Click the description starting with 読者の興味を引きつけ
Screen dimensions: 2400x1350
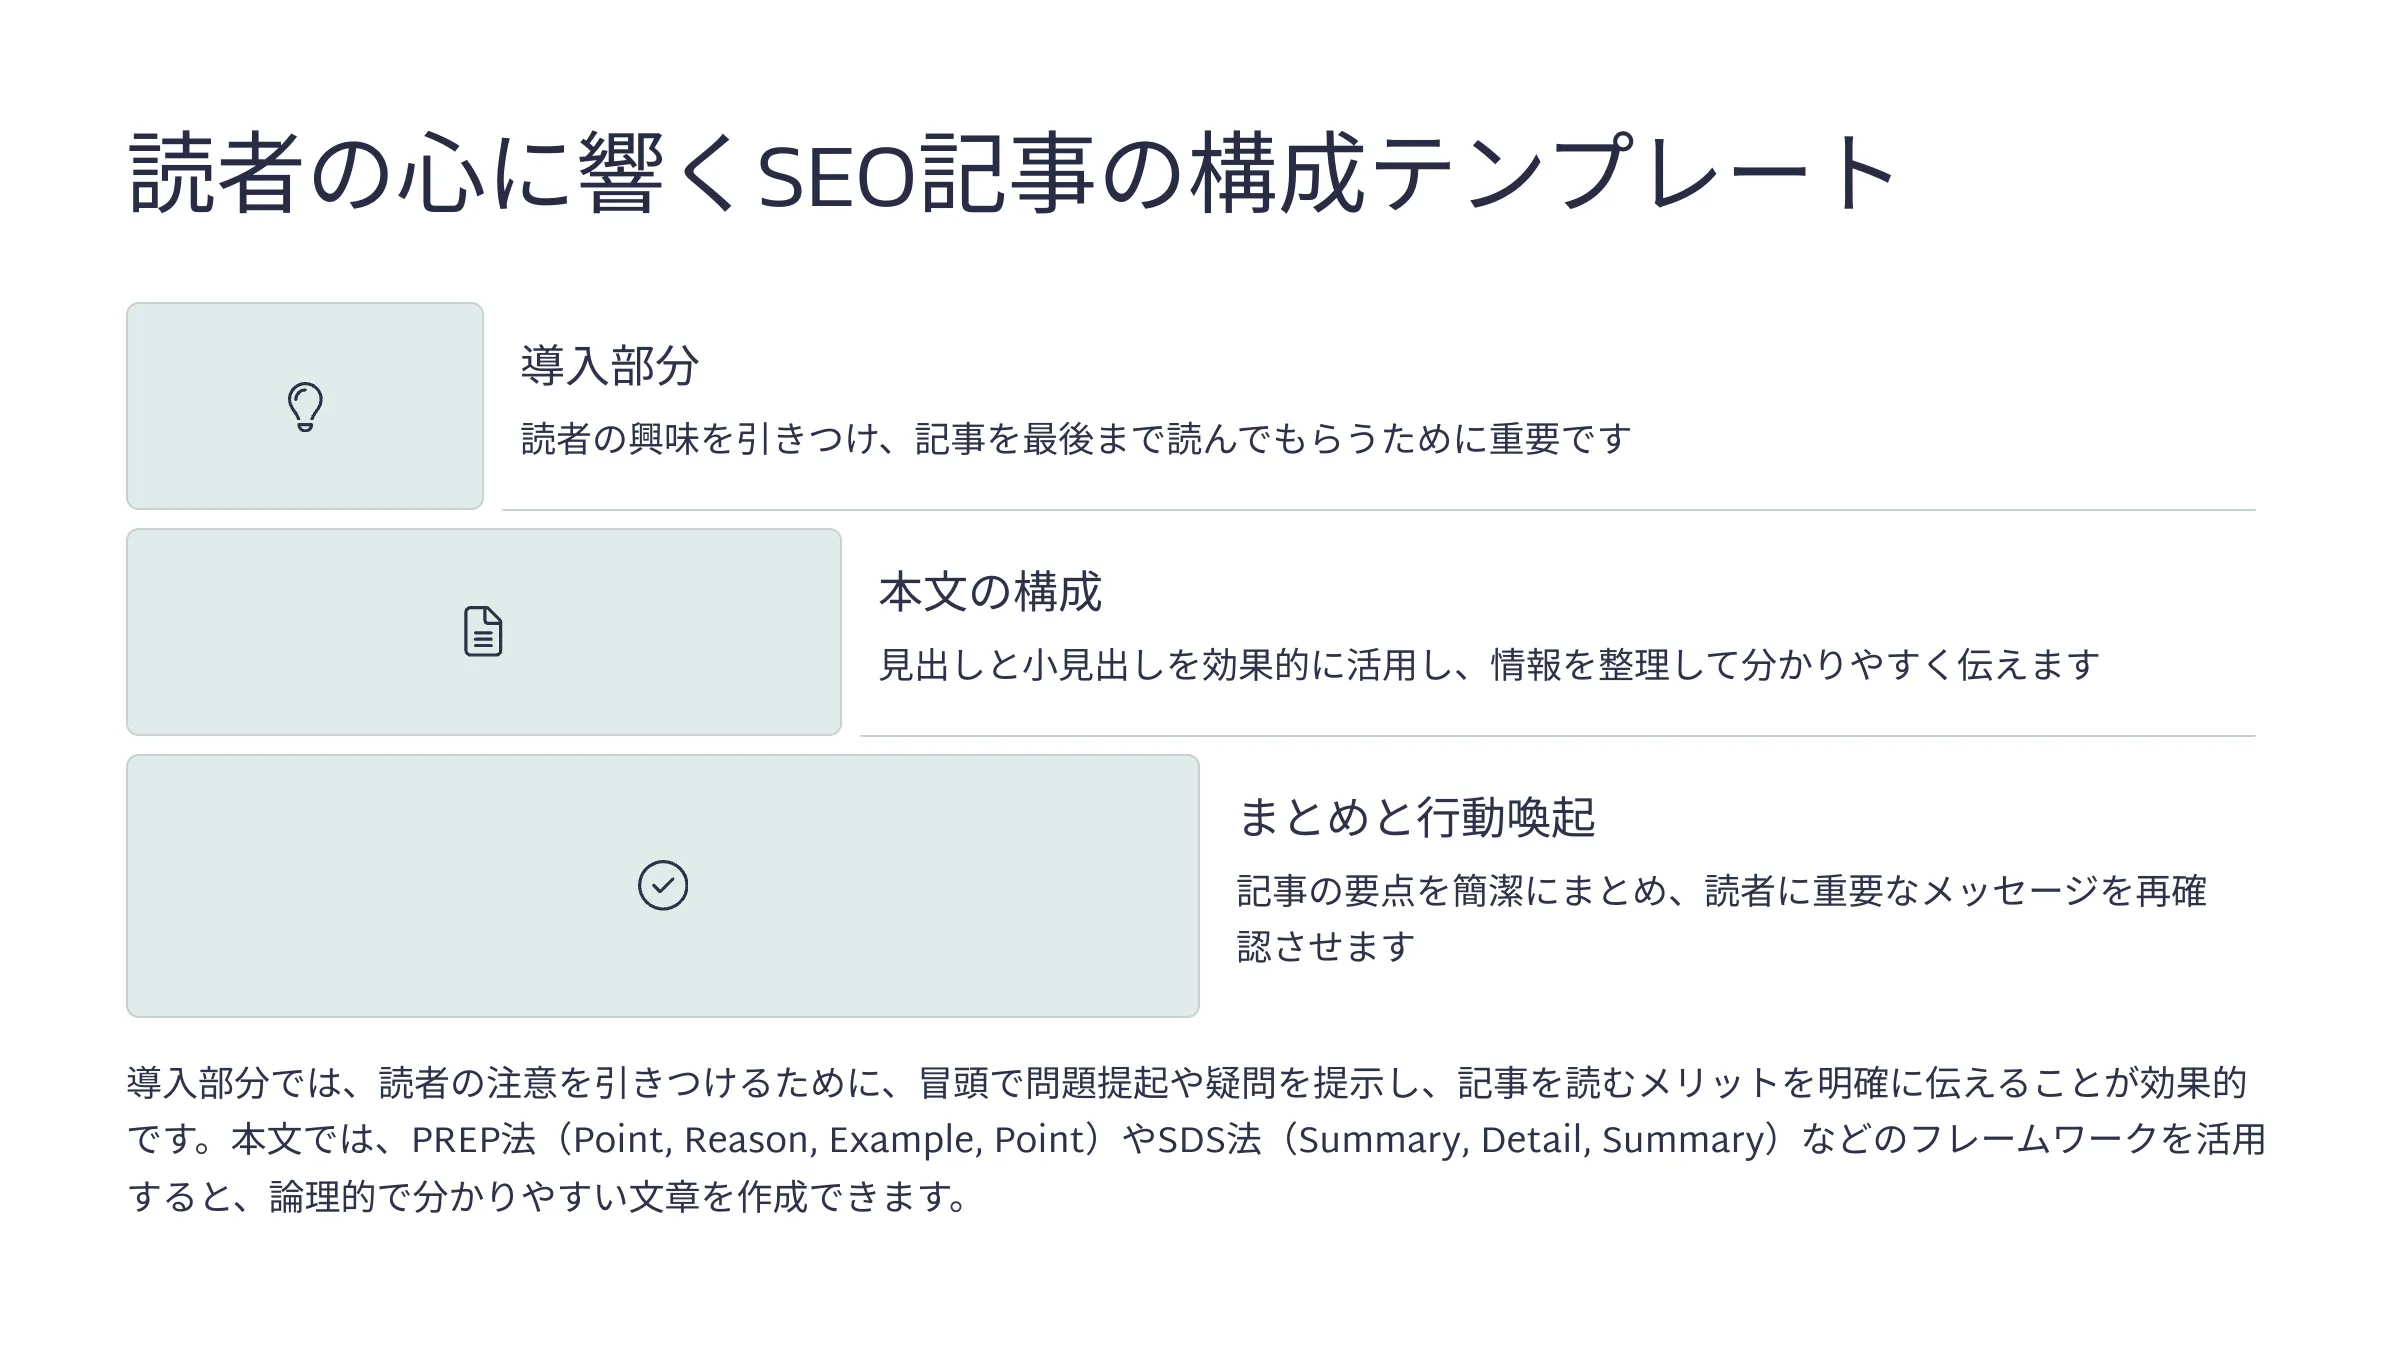(x=1075, y=439)
